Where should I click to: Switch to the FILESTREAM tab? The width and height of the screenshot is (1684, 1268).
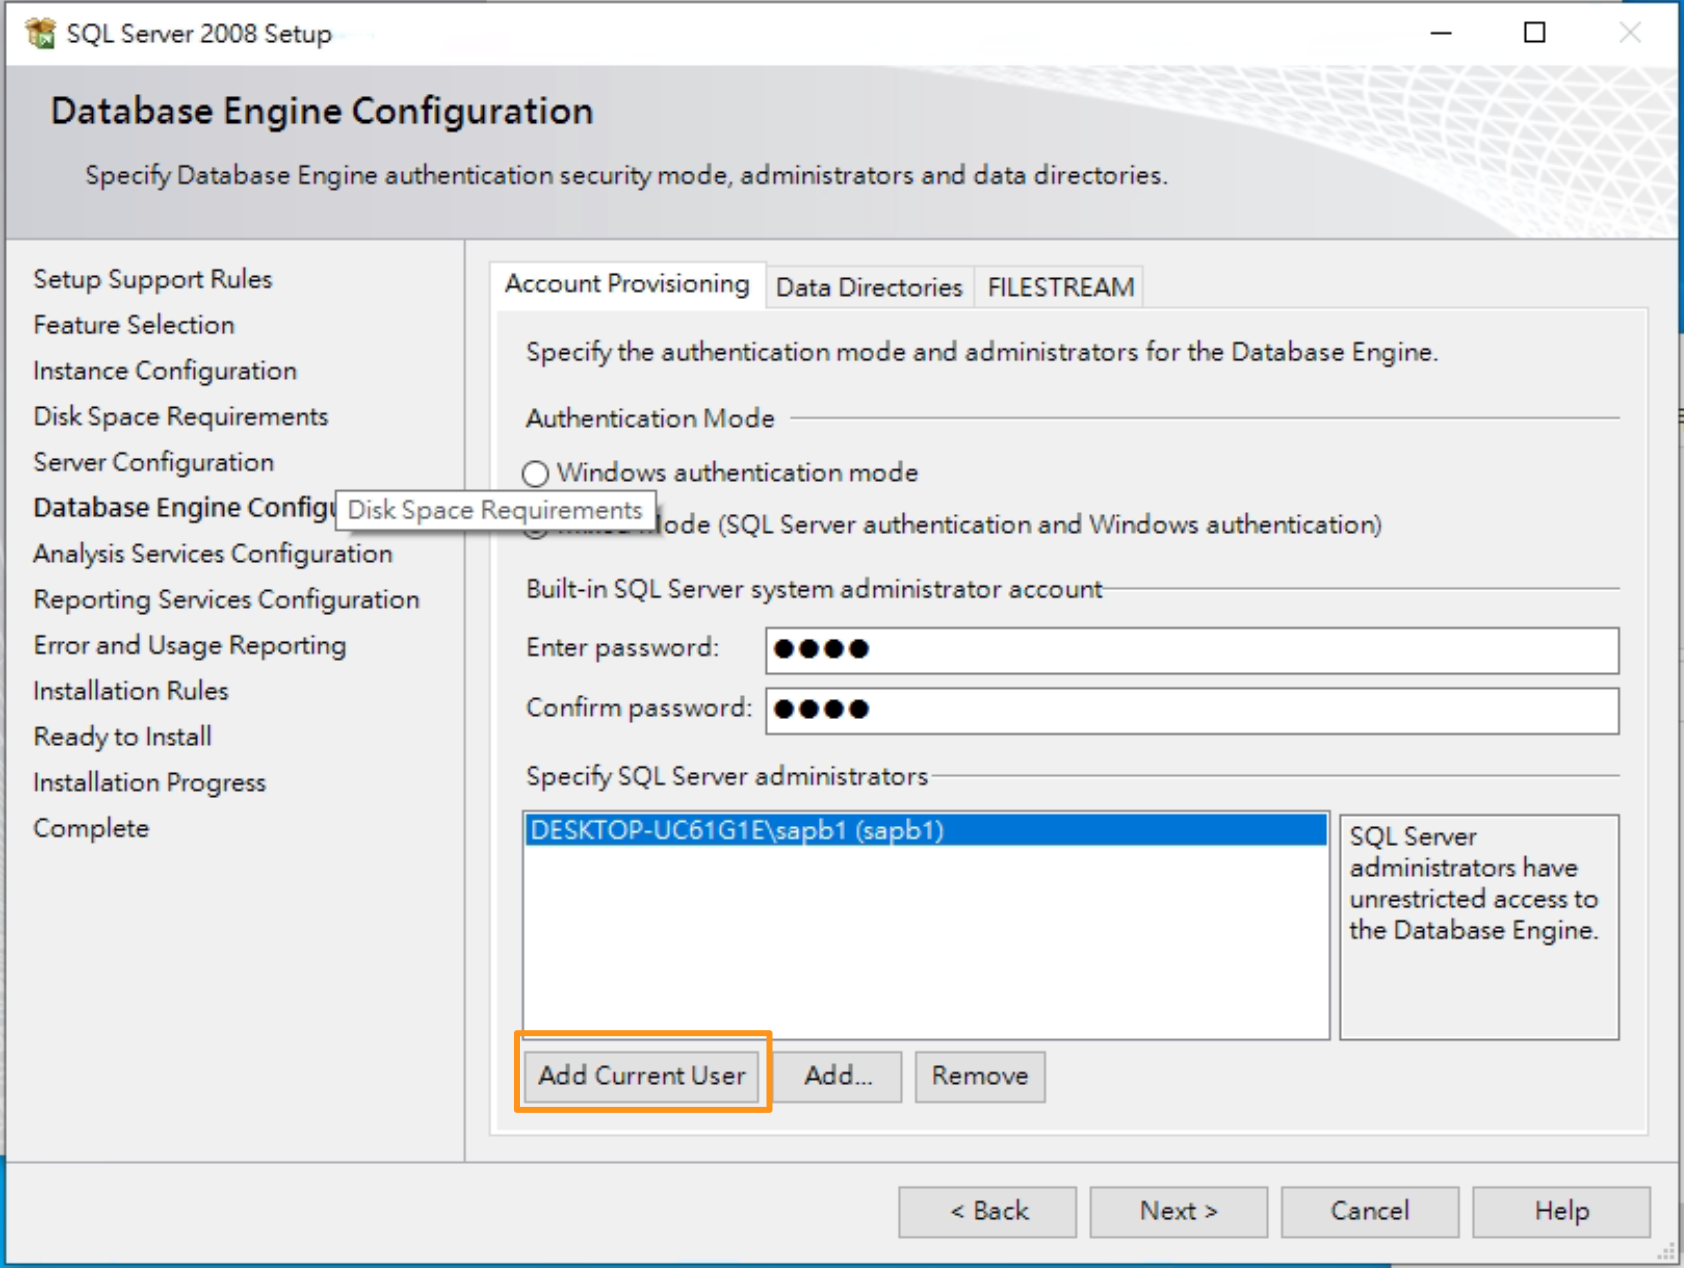click(1060, 287)
